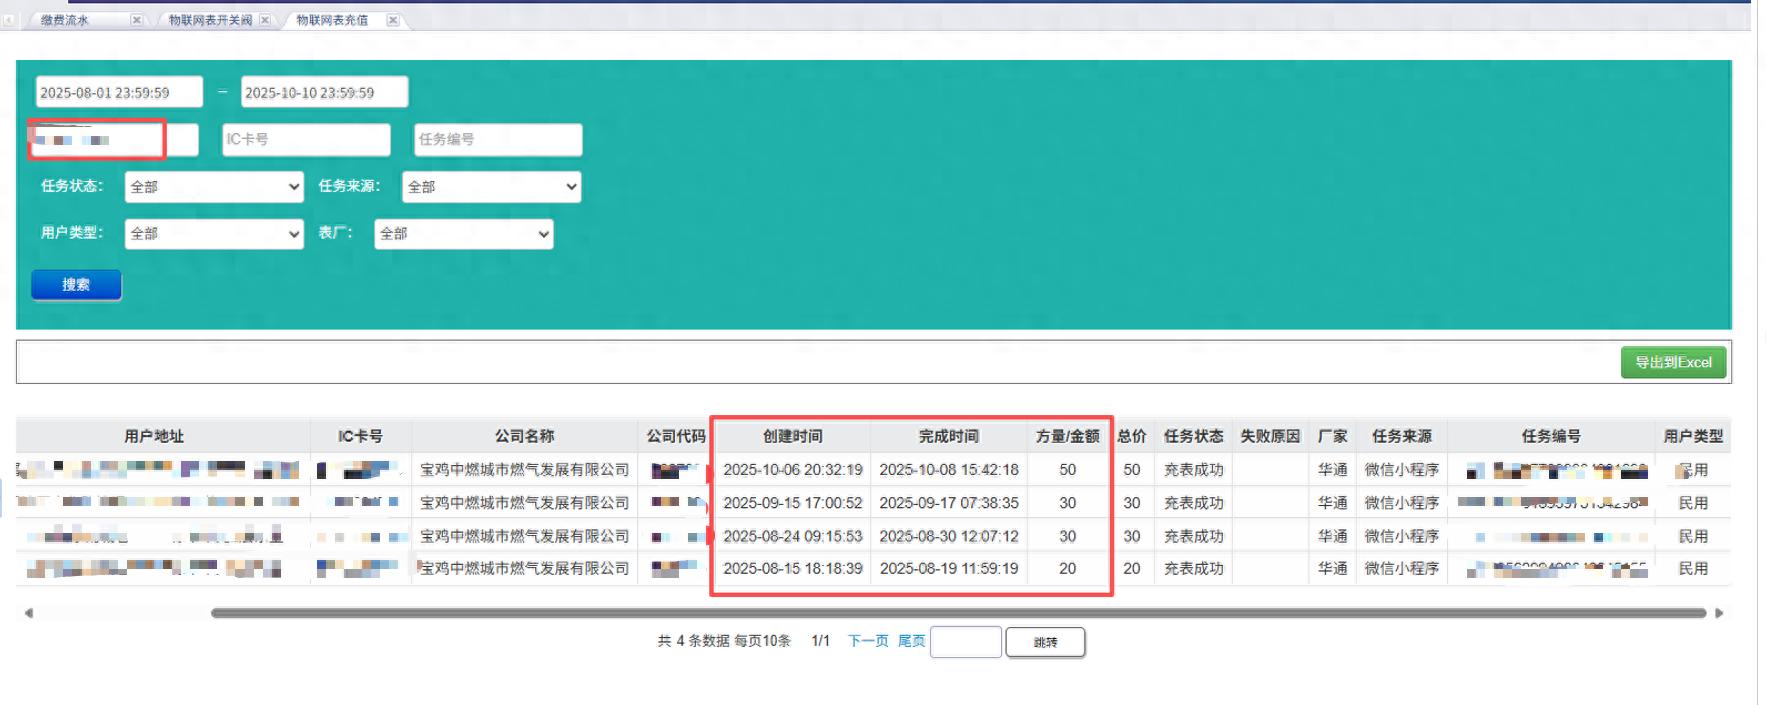Open the 任务来源 dropdown
The height and width of the screenshot is (705, 1766).
coord(491,187)
